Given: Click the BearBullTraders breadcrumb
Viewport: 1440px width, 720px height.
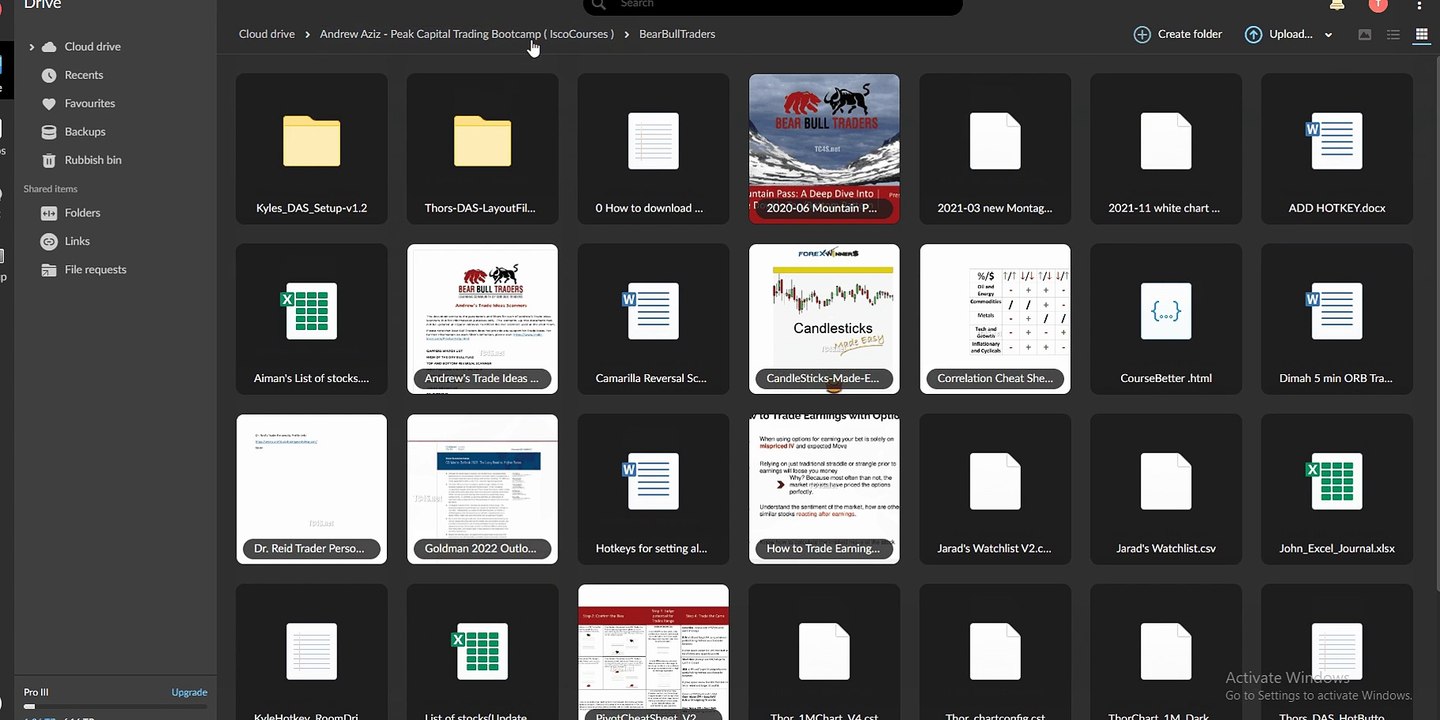Looking at the screenshot, I should pyautogui.click(x=677, y=34).
